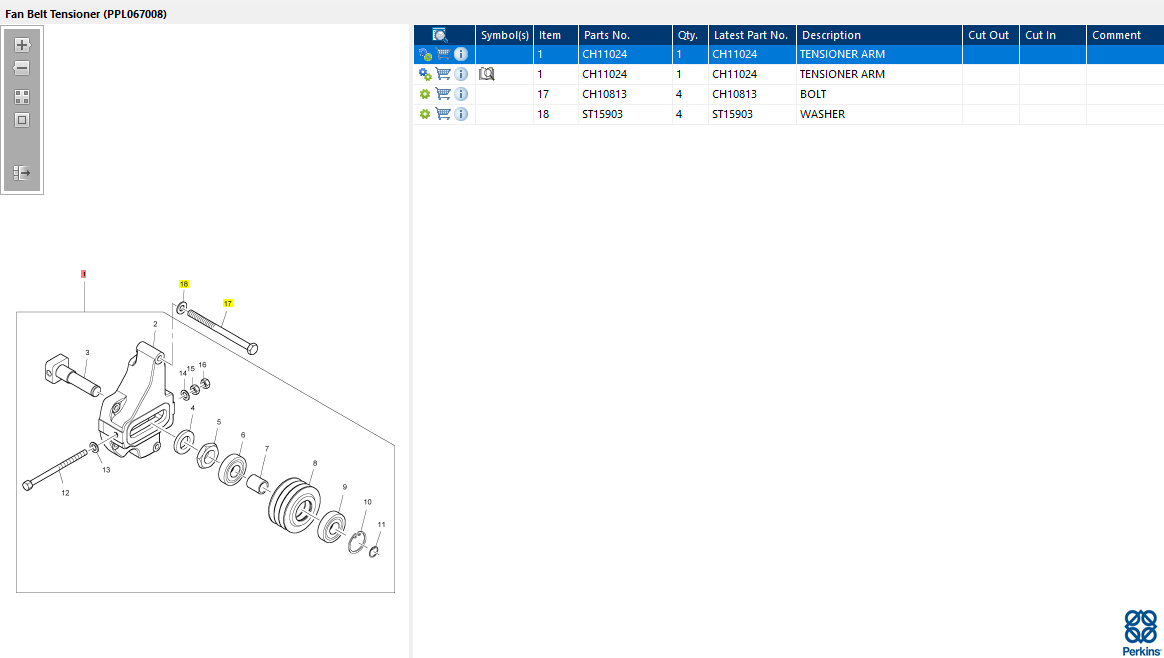
Task: Add WASHER ST15903 to the cart
Action: (x=443, y=114)
